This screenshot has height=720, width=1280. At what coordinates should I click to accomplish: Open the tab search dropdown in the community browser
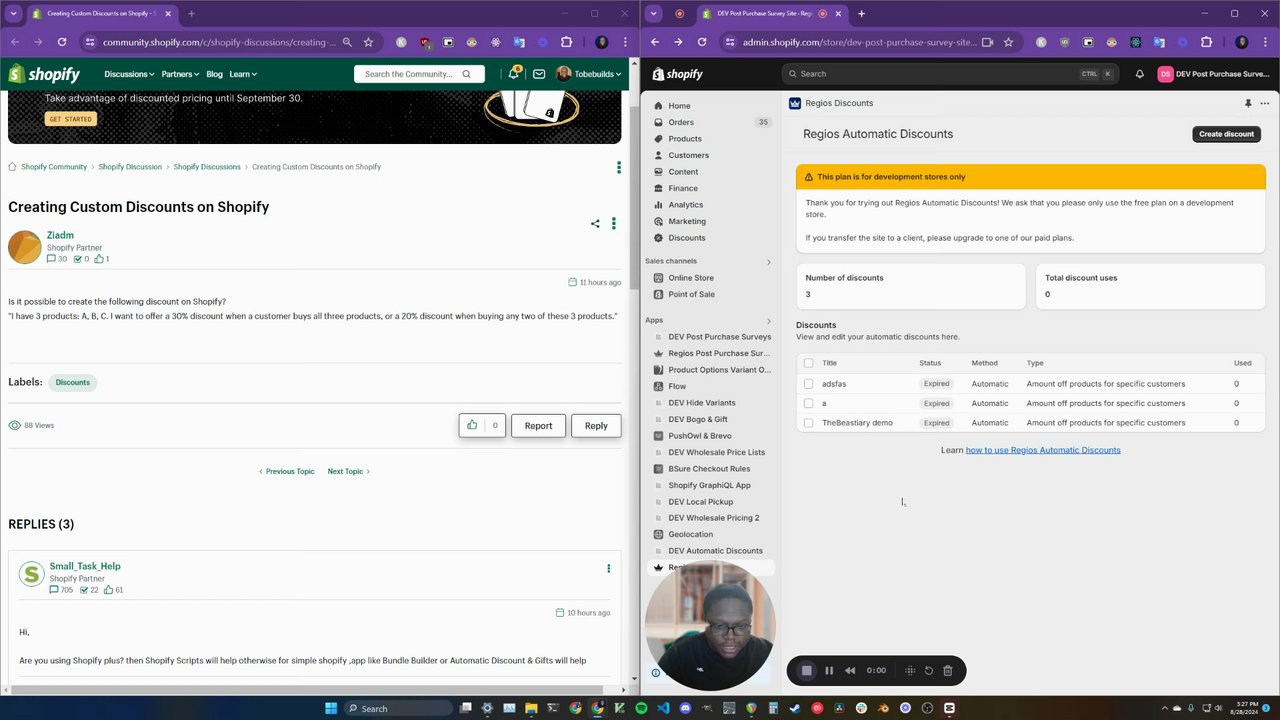tap(13, 13)
